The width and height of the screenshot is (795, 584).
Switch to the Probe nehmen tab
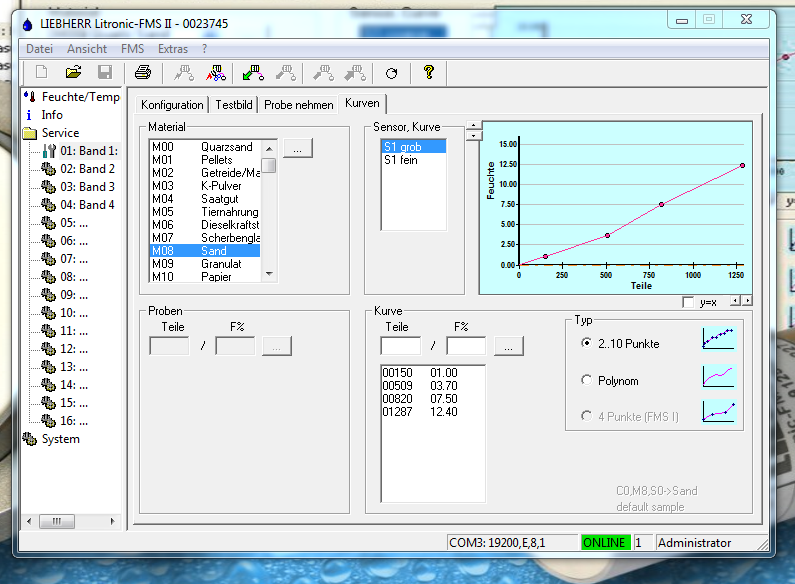(x=299, y=105)
